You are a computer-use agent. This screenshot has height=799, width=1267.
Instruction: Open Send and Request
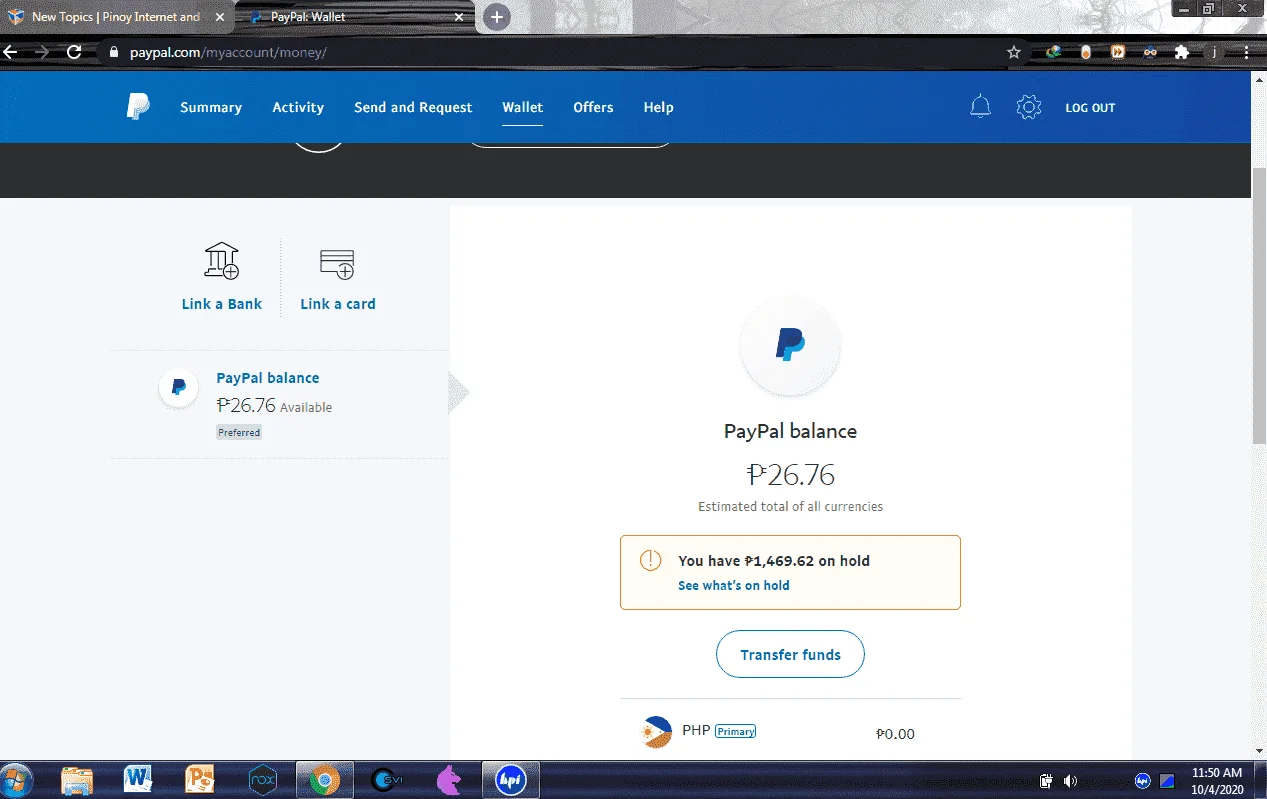coord(413,107)
